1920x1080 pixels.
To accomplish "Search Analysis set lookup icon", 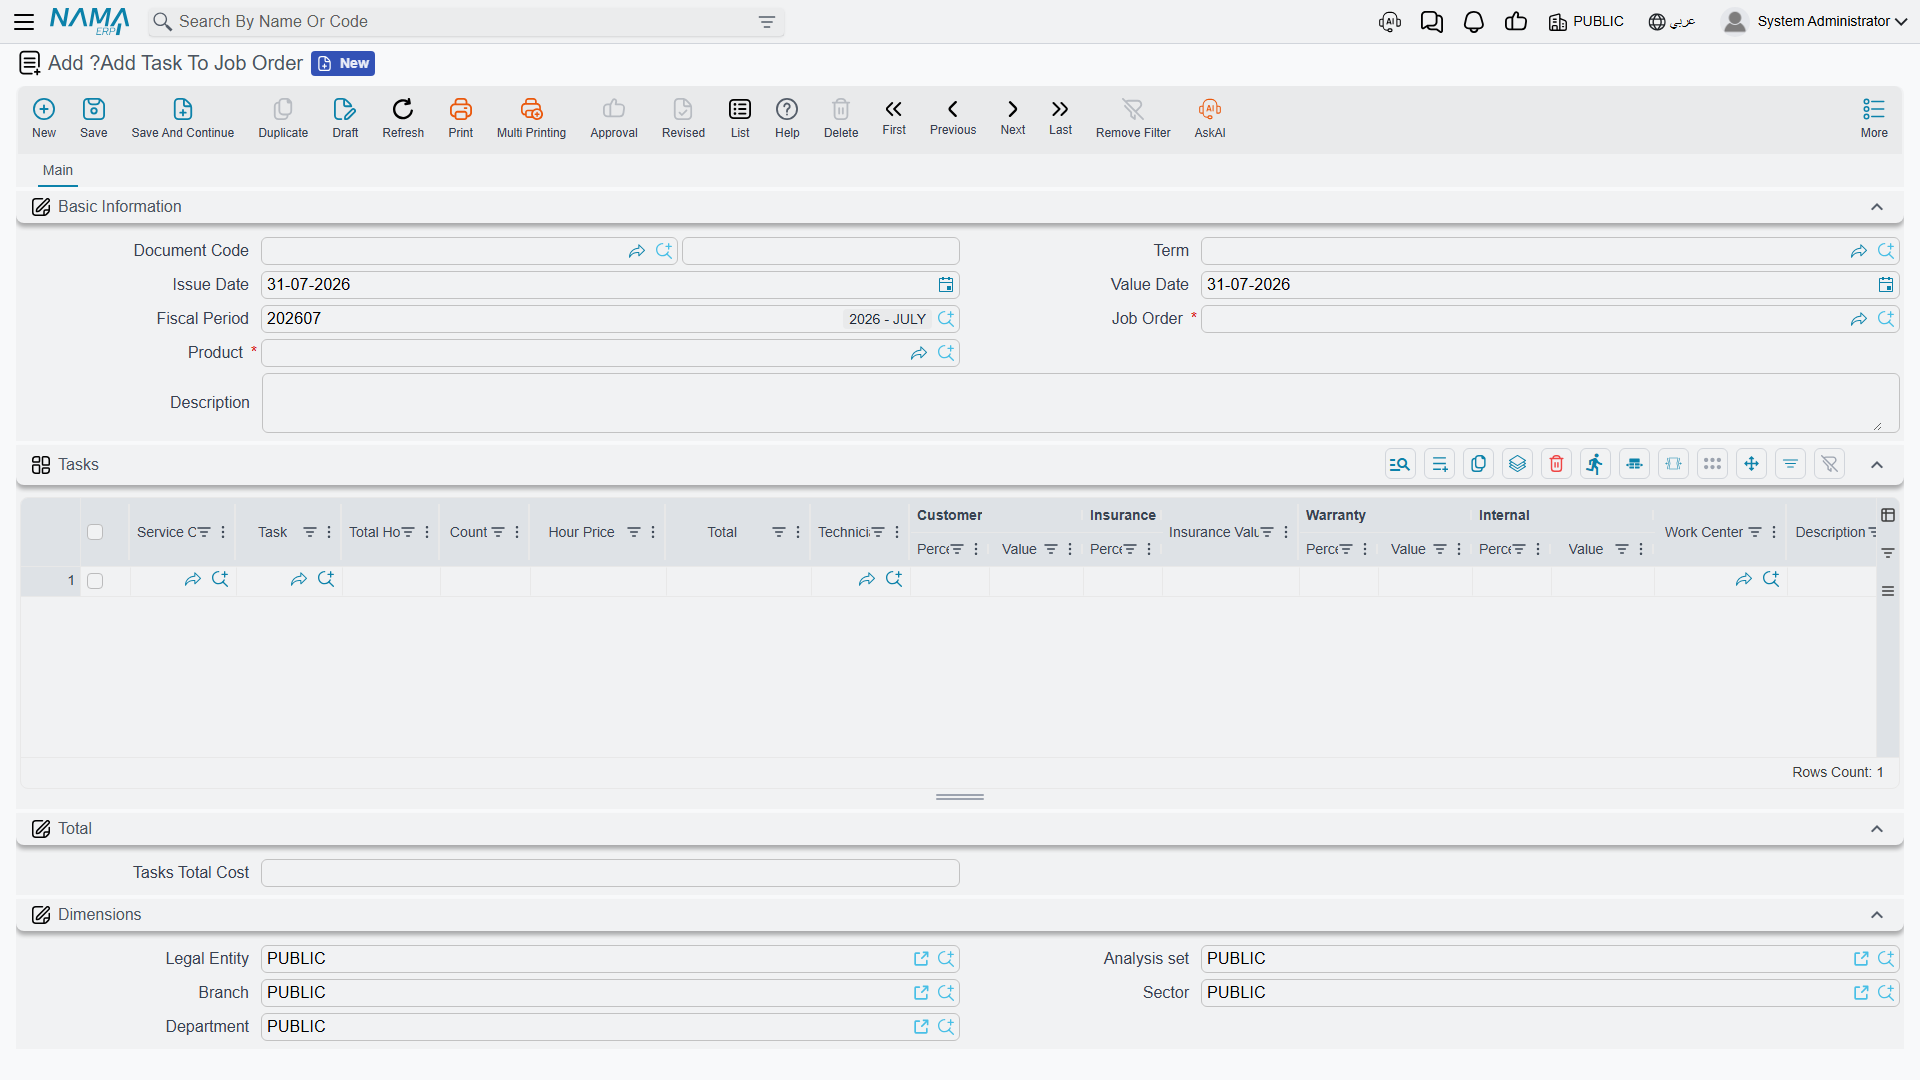I will click(1886, 959).
